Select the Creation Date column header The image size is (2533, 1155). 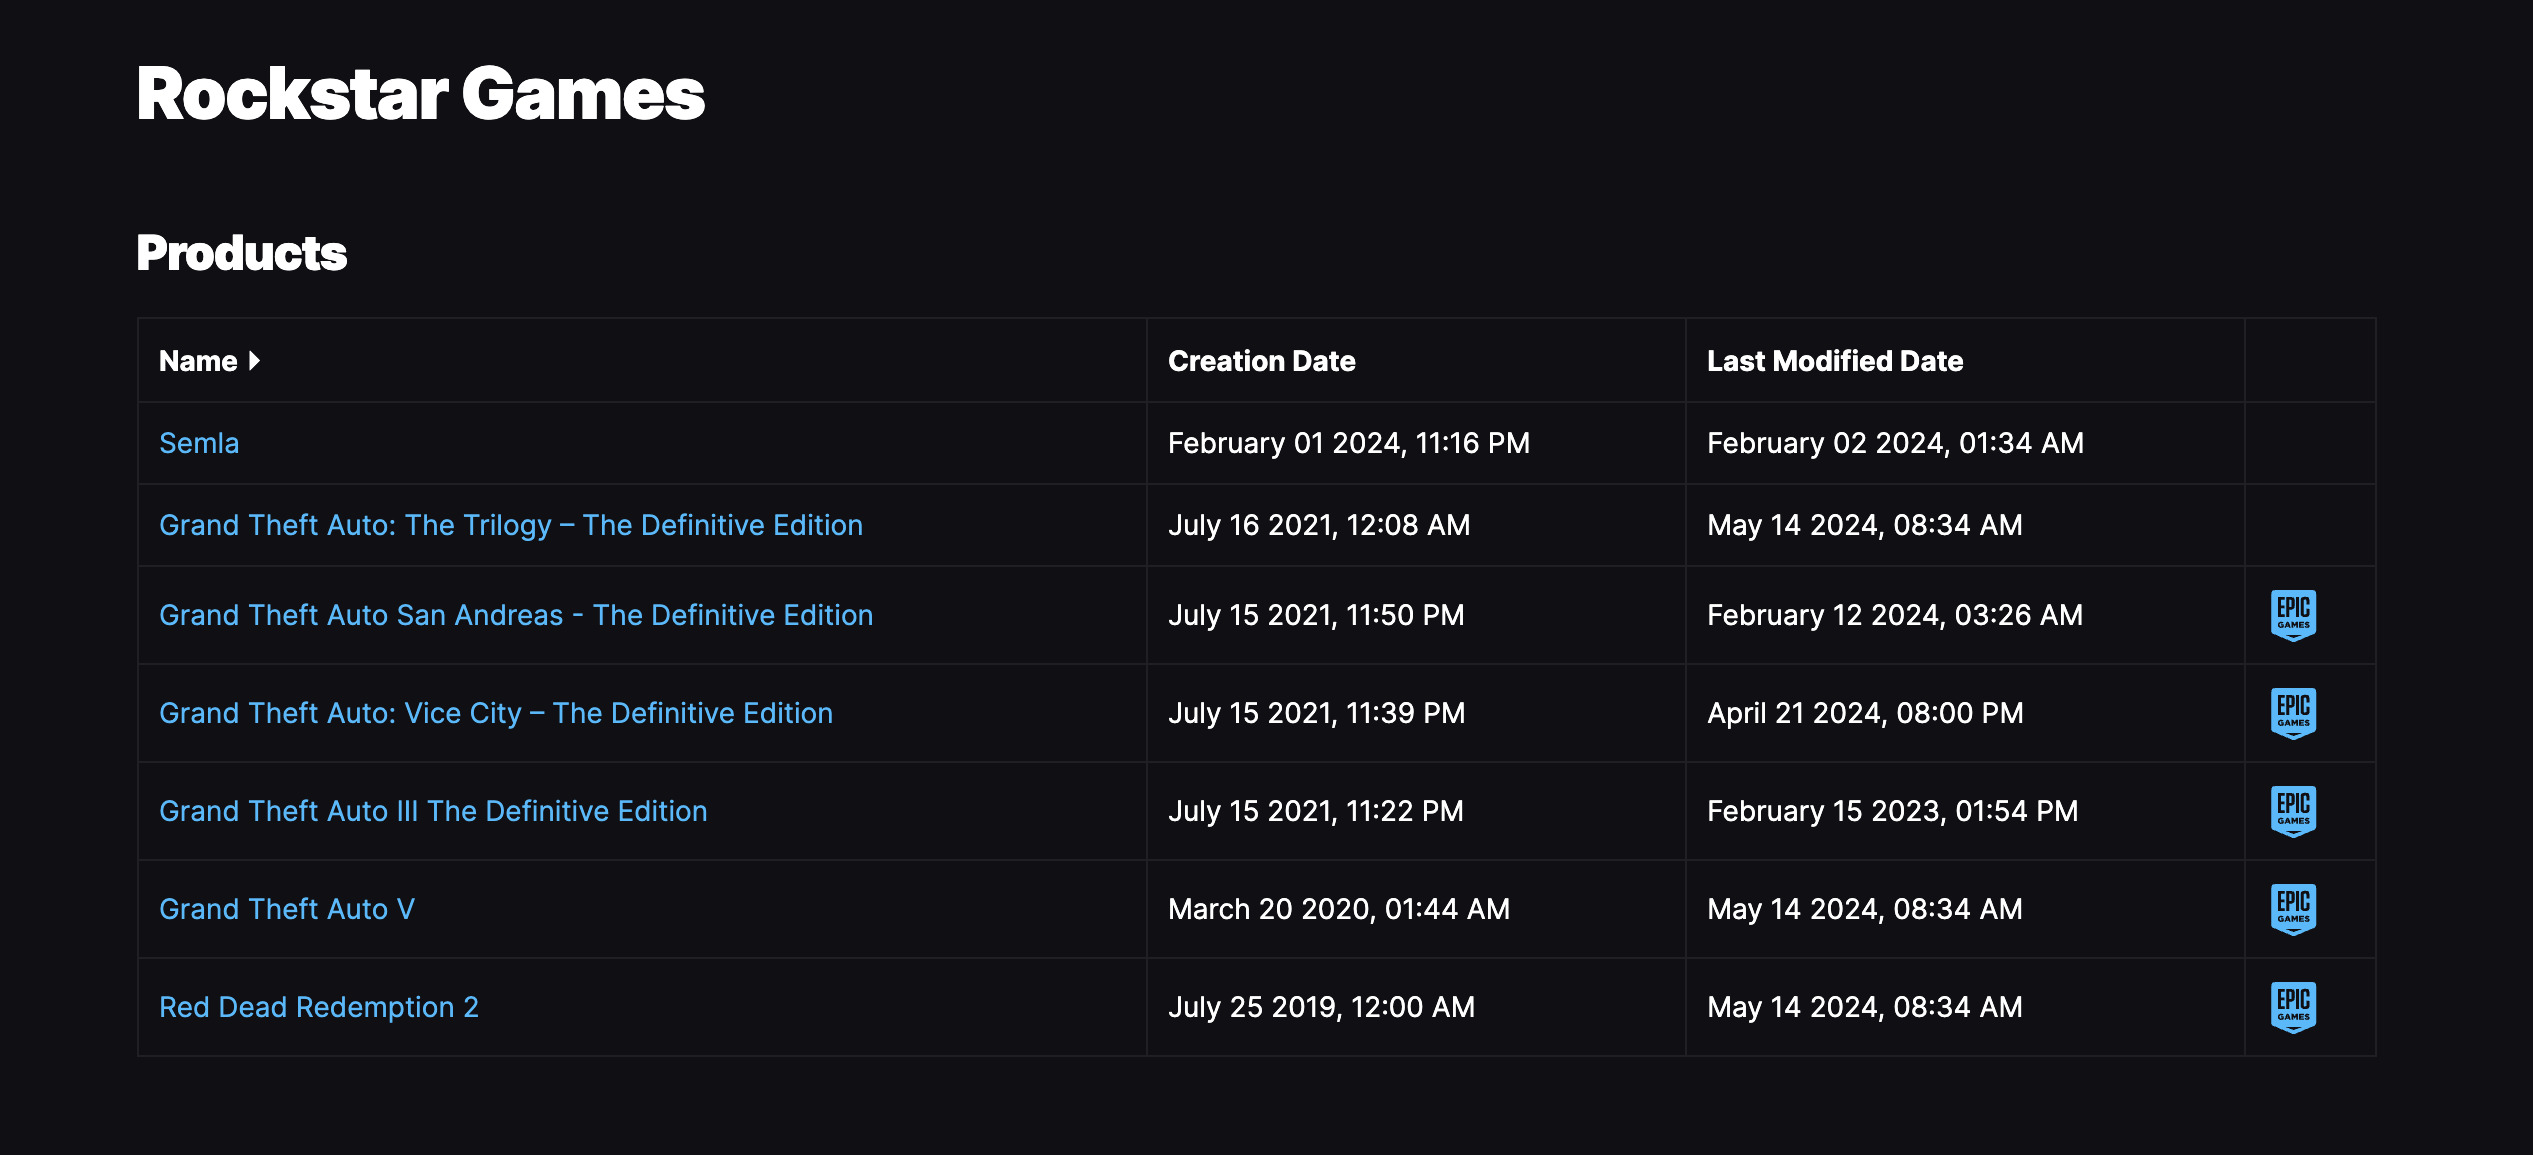click(x=1262, y=361)
